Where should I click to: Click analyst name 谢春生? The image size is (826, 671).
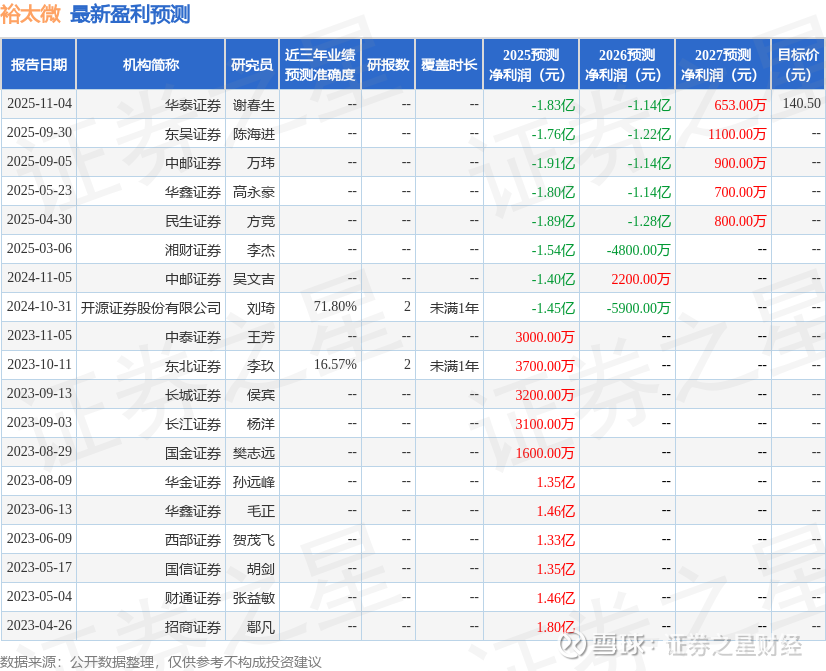(x=254, y=105)
